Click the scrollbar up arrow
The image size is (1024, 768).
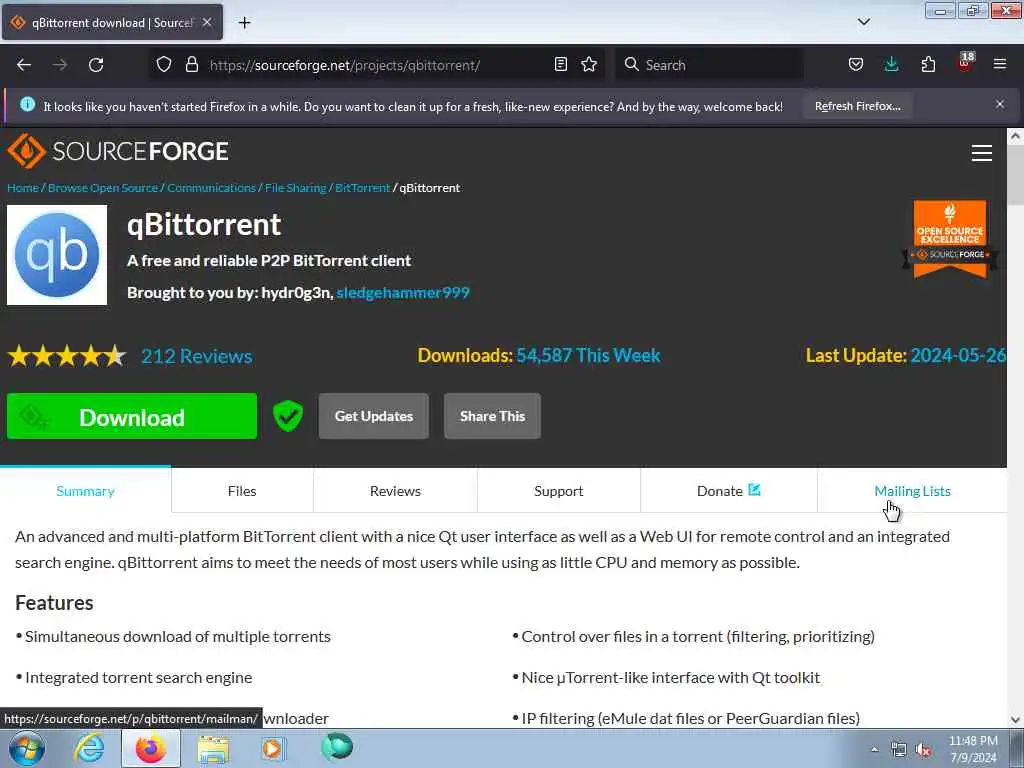pos(1015,136)
